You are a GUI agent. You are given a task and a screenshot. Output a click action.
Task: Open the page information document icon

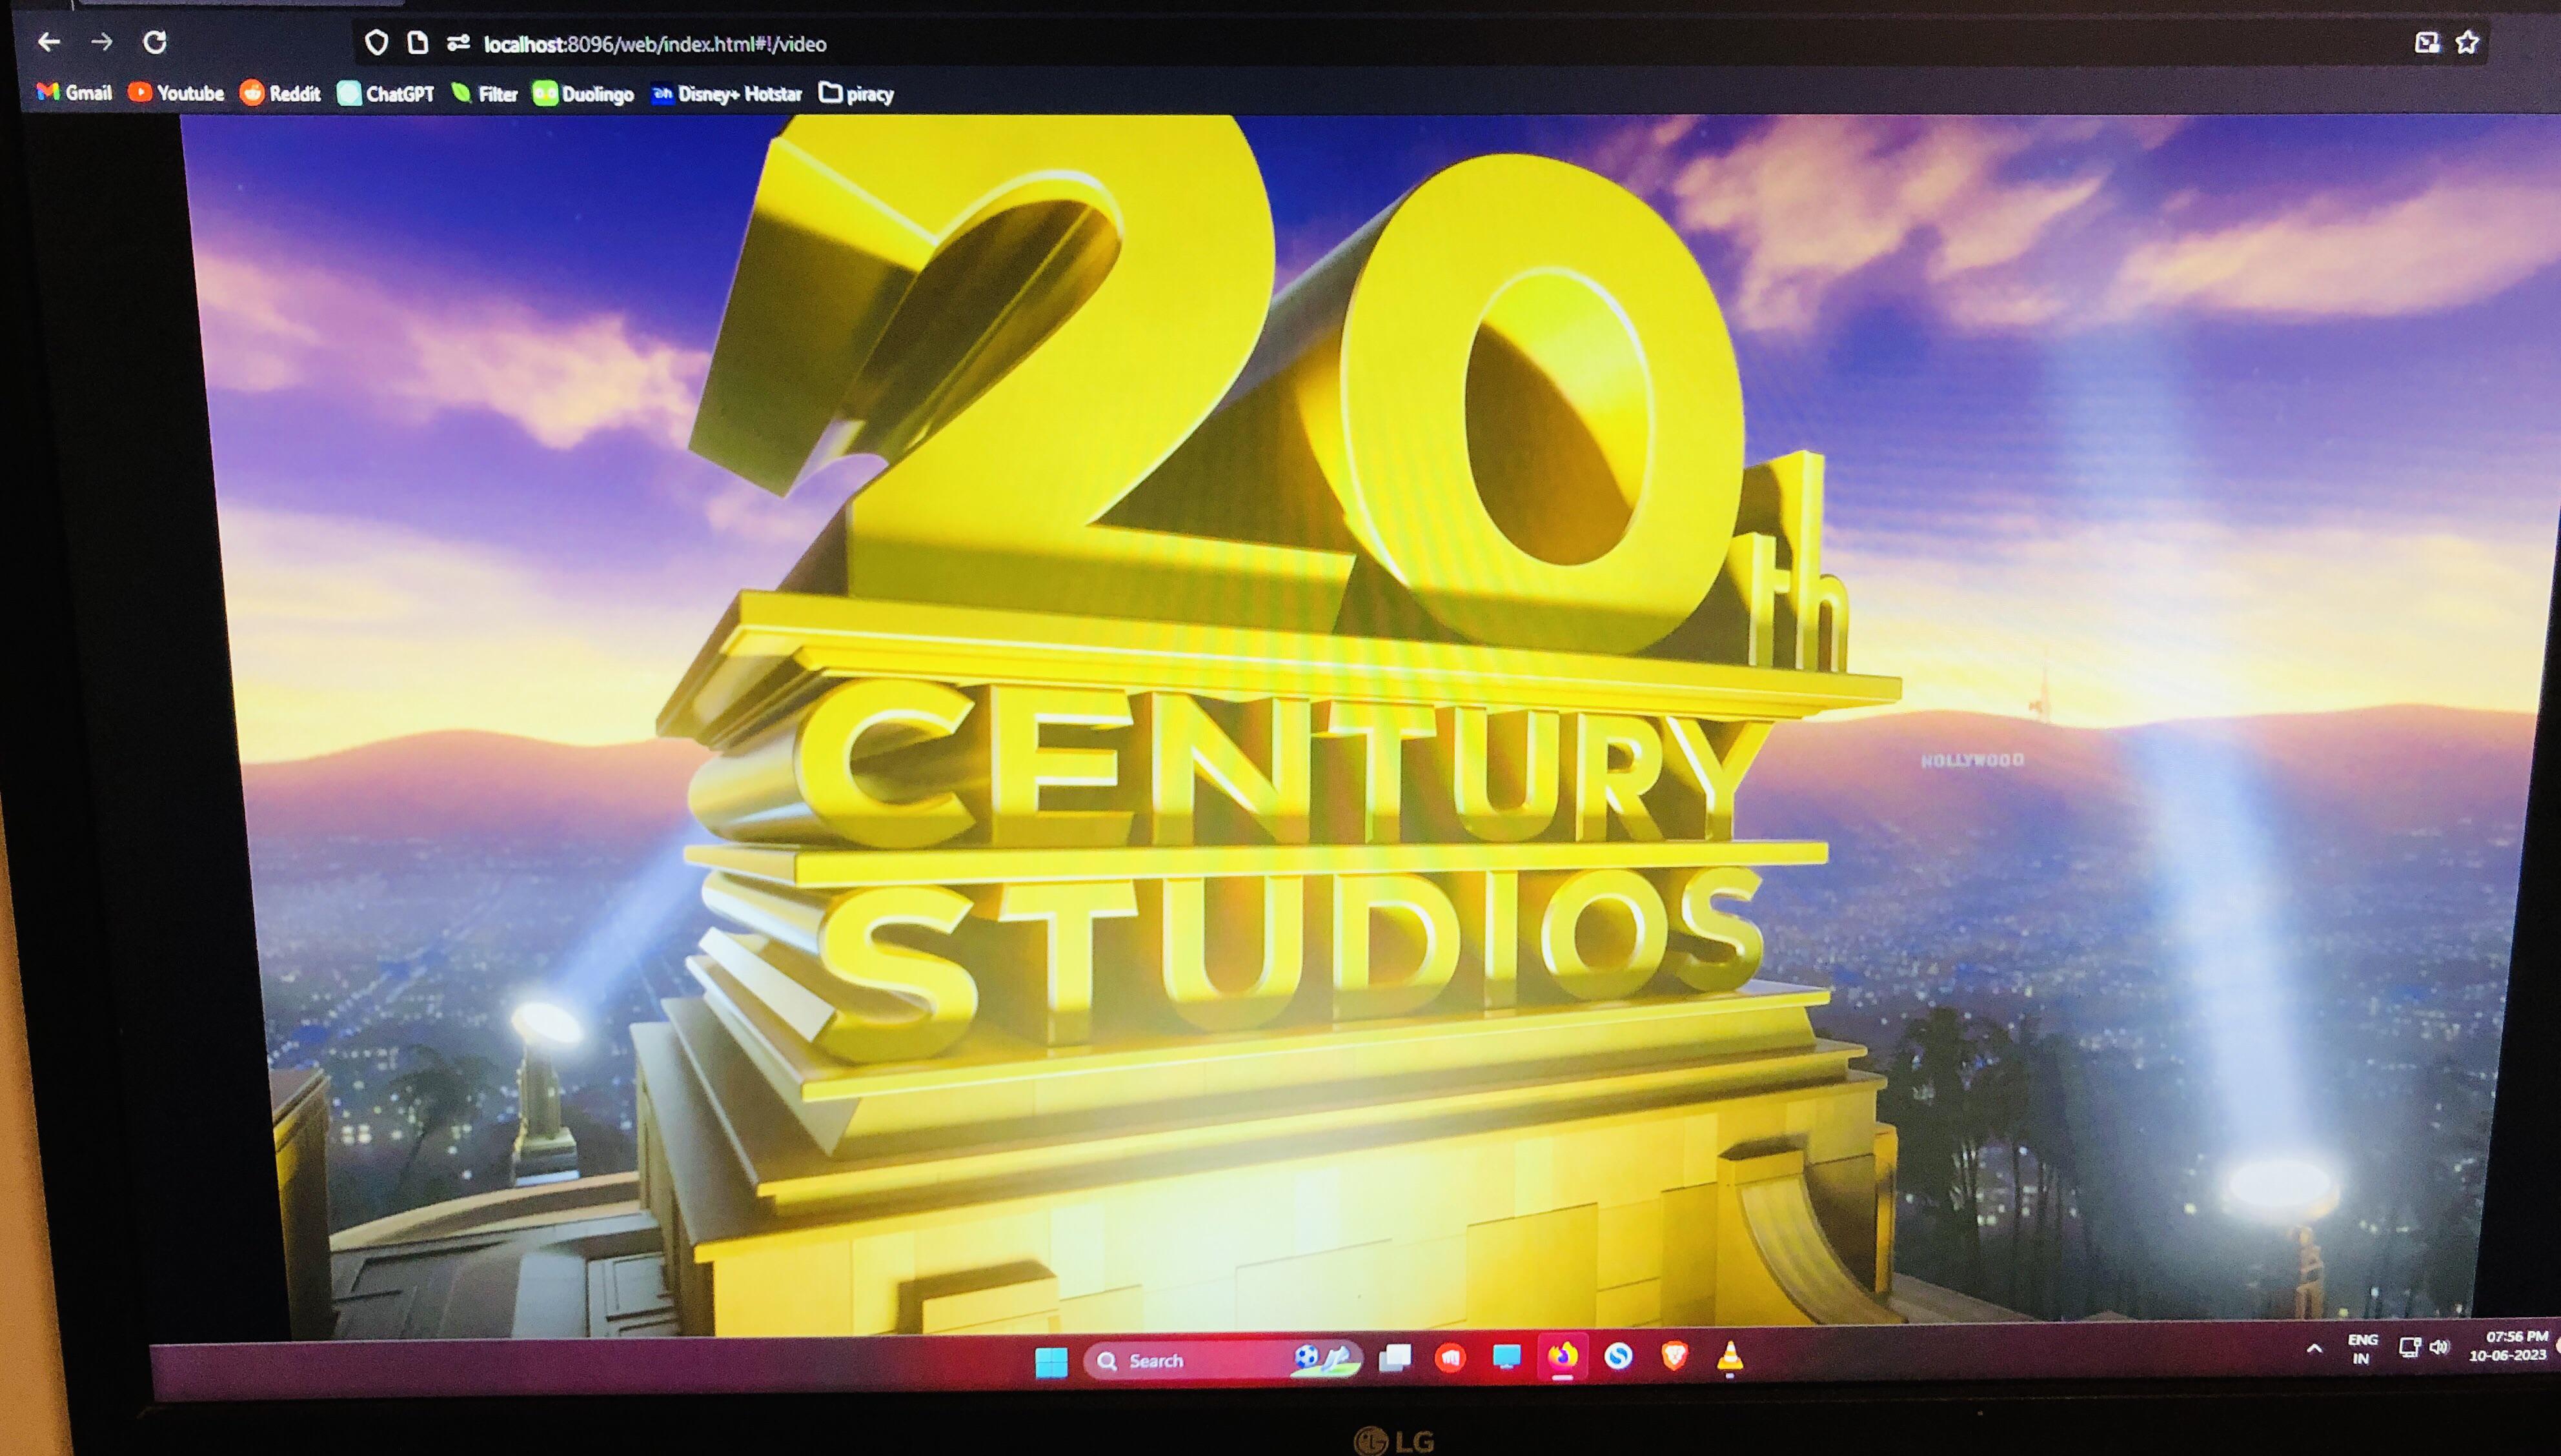point(418,43)
